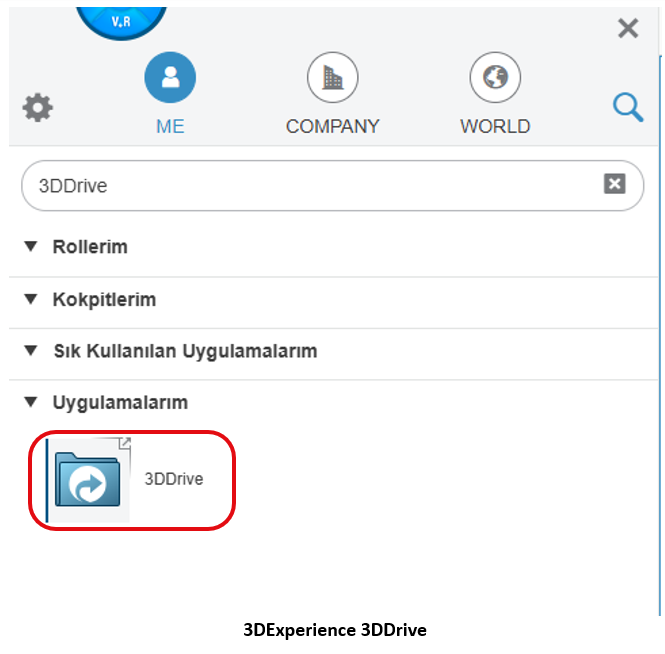Click the 3DDrive app name text
This screenshot has height=654, width=665.
coord(174,479)
